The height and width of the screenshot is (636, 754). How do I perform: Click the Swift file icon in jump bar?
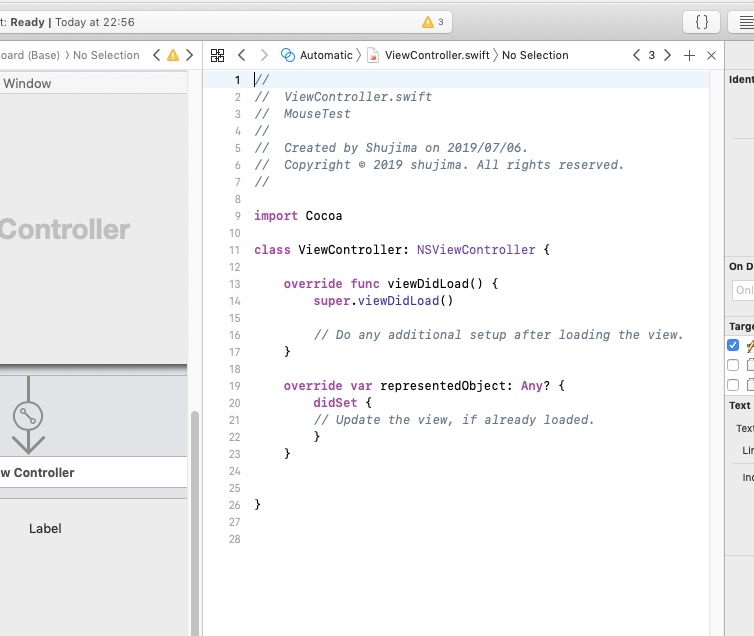(373, 55)
